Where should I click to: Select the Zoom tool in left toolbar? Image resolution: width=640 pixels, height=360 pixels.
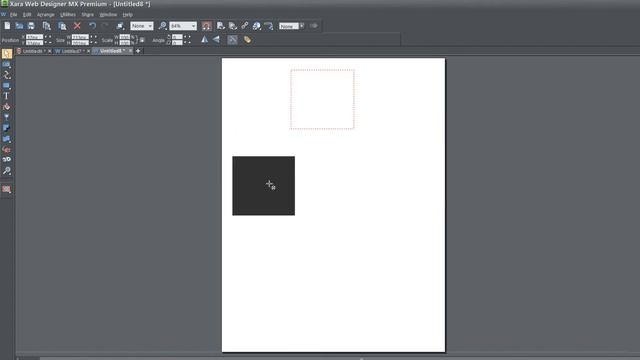coord(7,171)
